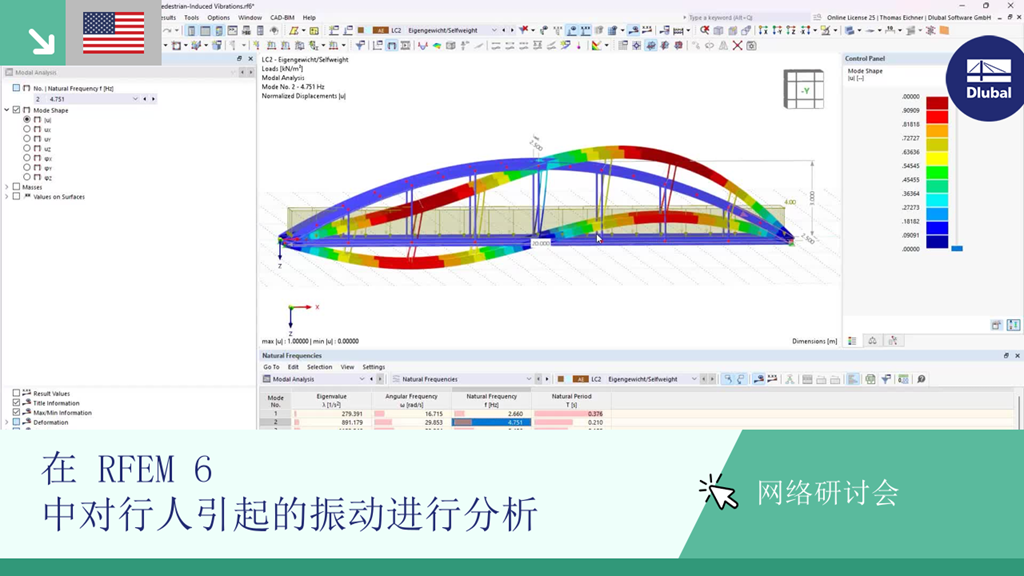This screenshot has width=1024, height=576.
Task: Expand the Deformation tree node
Action: [x=7, y=422]
